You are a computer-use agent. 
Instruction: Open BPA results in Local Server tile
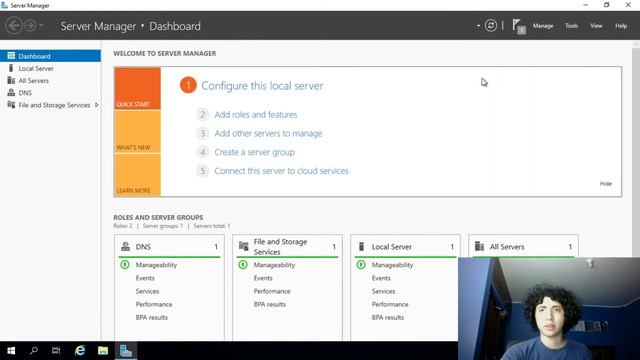click(x=387, y=317)
